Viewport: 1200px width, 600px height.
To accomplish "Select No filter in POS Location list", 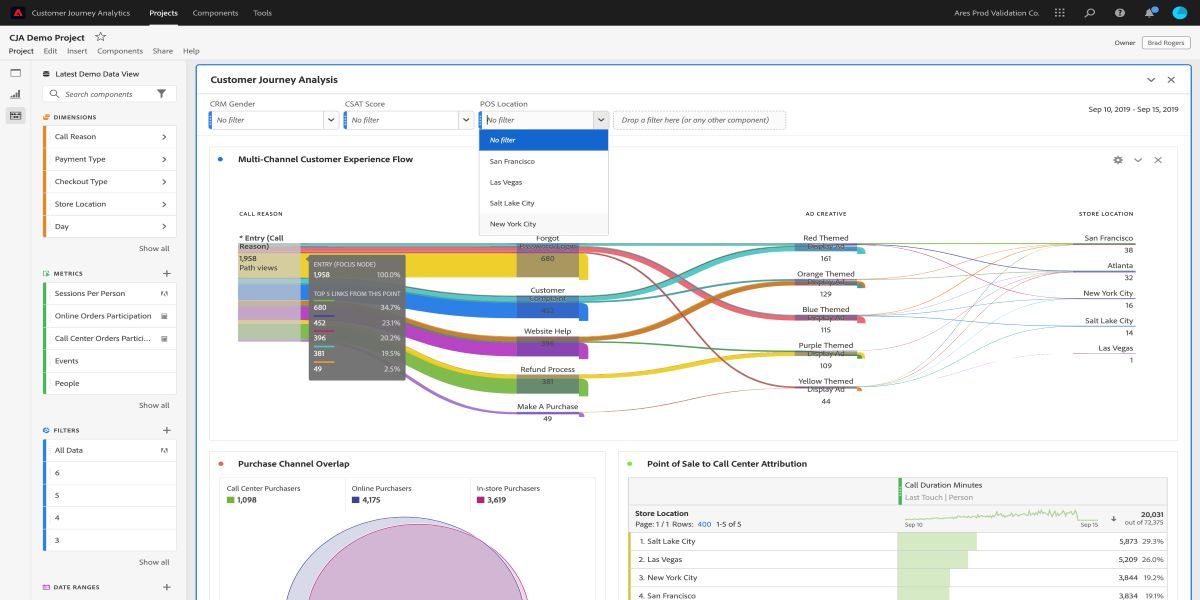I will (544, 140).
